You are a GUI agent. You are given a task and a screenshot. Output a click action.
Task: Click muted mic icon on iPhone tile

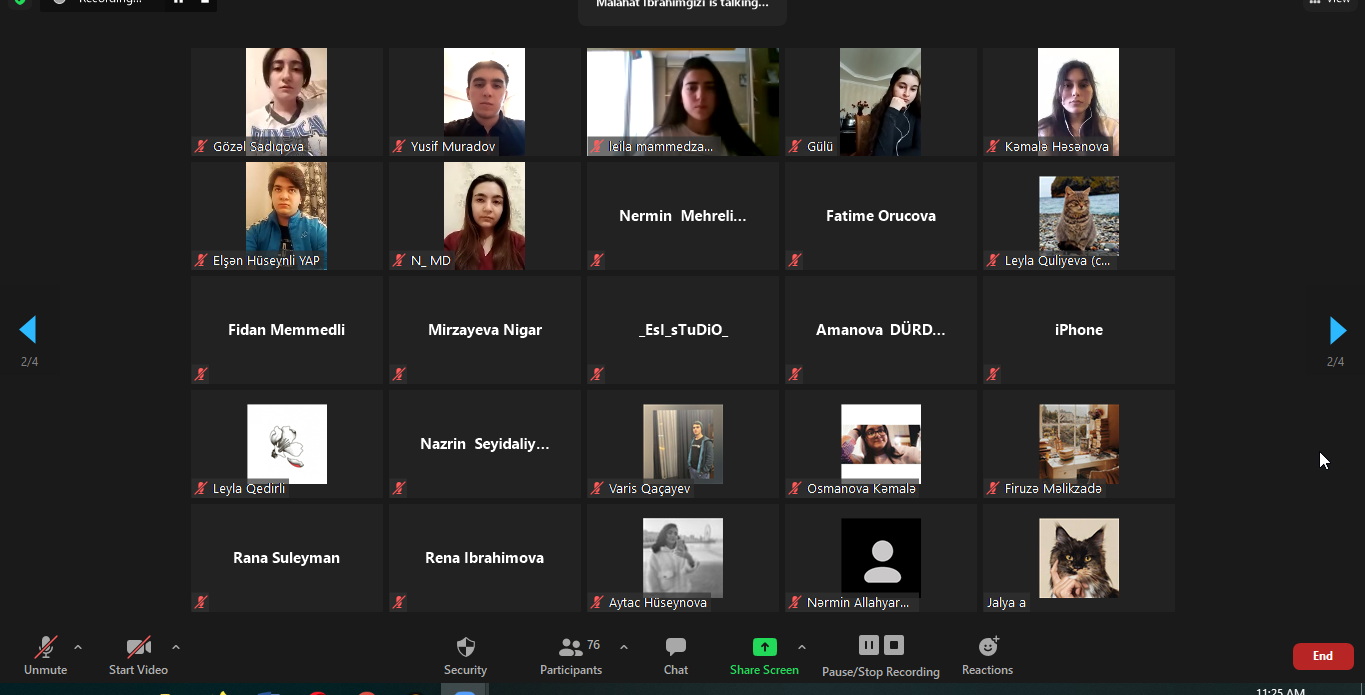[993, 374]
